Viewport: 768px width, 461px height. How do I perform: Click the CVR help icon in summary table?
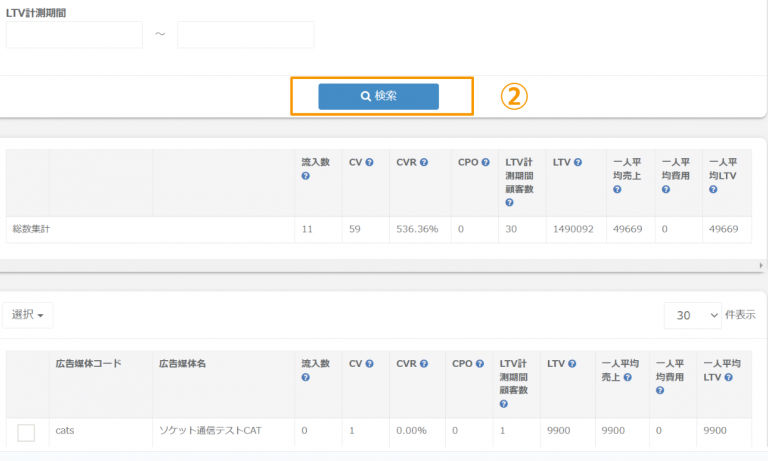tap(424, 162)
